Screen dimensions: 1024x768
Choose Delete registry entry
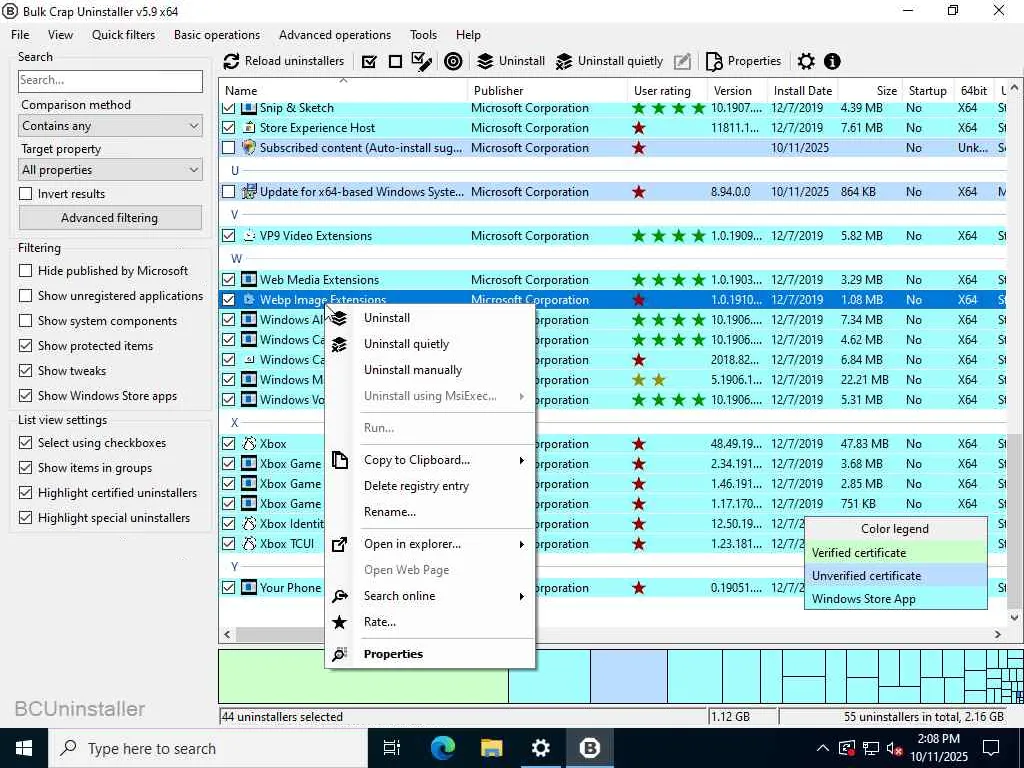click(x=416, y=486)
